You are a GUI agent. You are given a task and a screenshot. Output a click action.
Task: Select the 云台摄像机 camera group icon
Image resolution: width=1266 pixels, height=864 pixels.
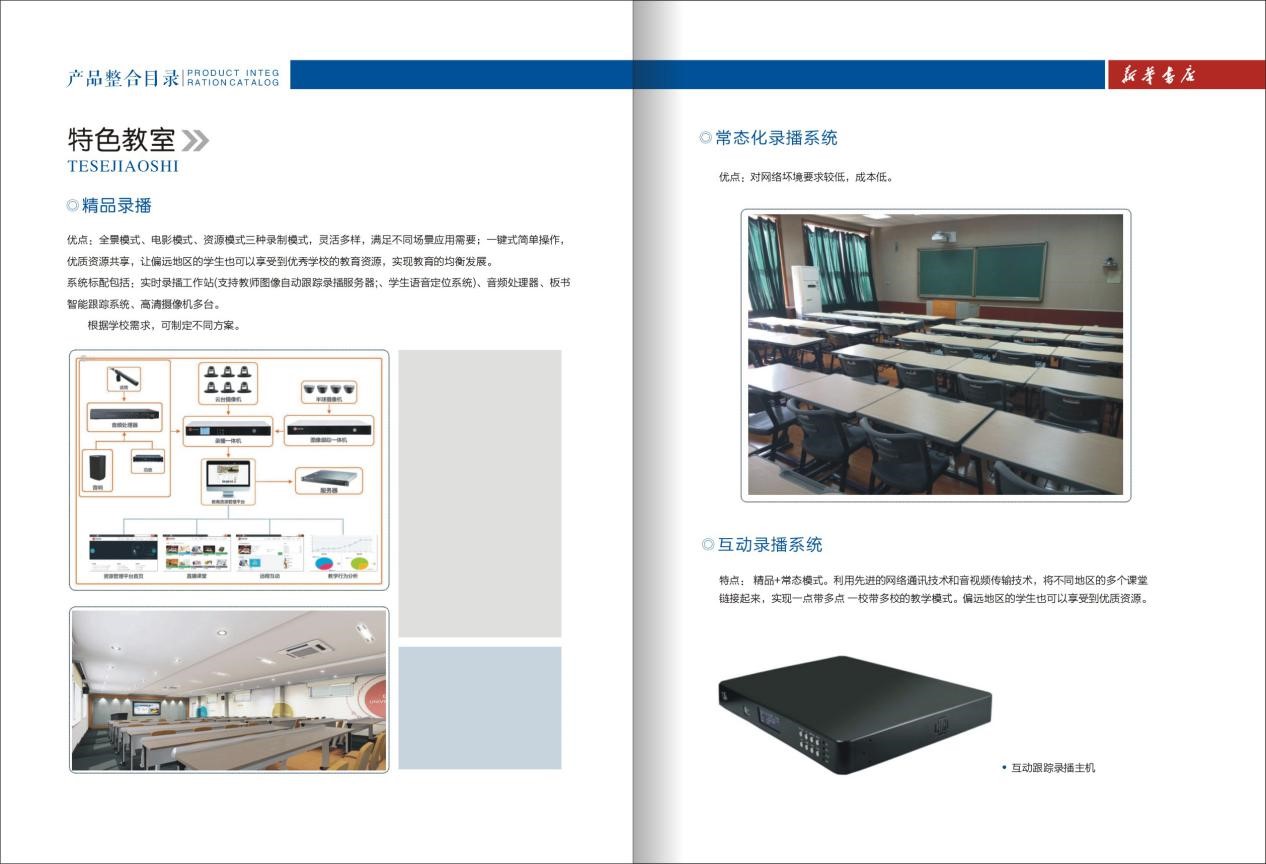pos(228,380)
